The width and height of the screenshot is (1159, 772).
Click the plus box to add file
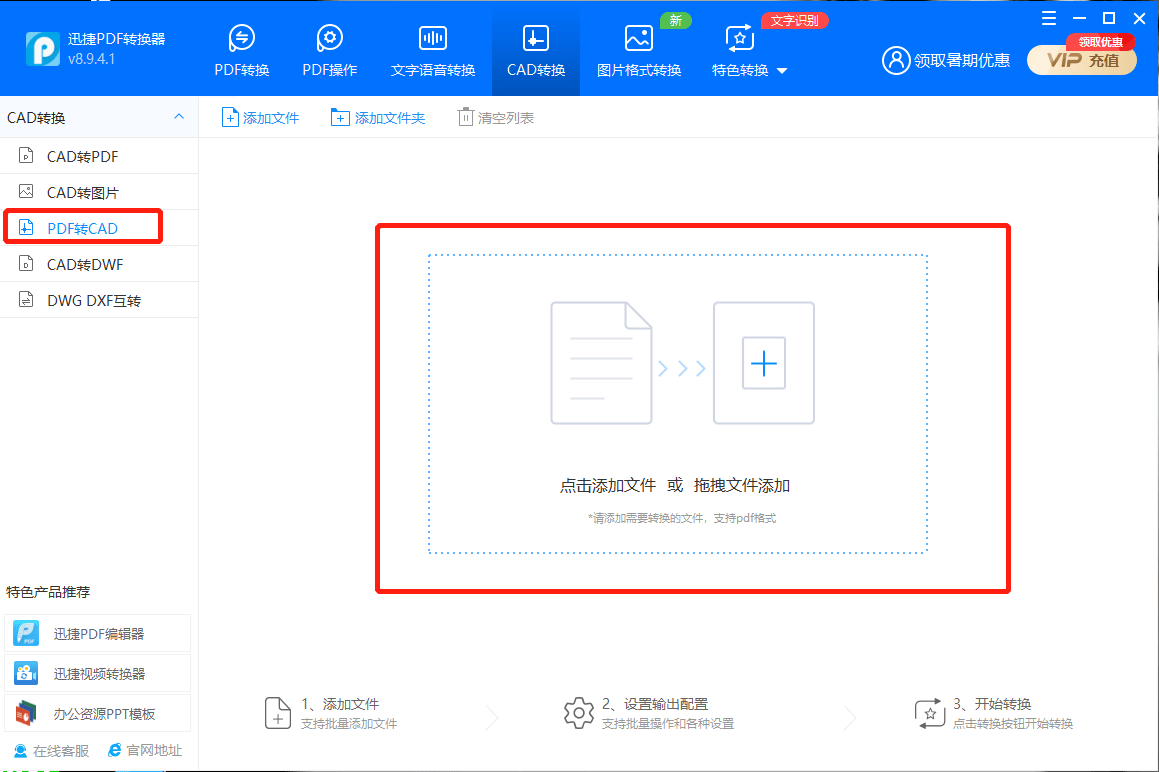764,363
